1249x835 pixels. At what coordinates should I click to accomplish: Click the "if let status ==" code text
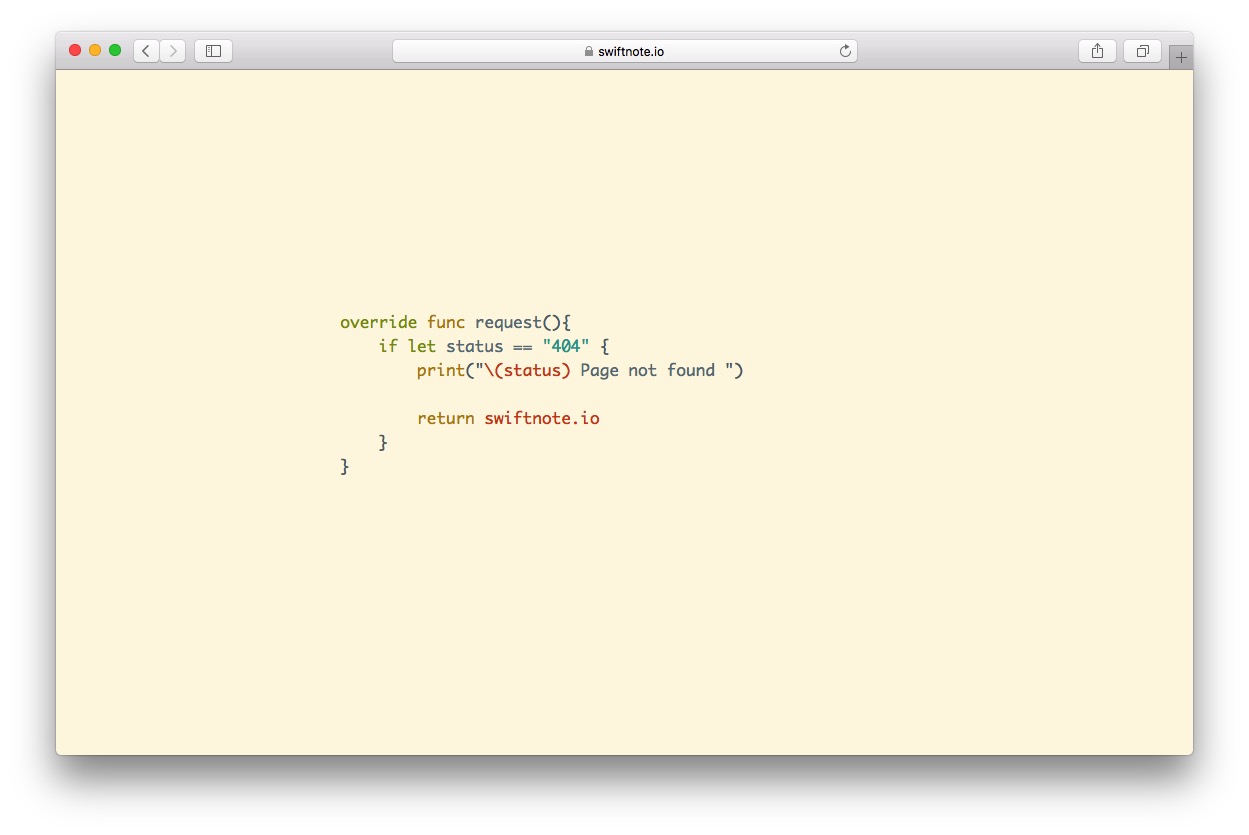(x=456, y=346)
